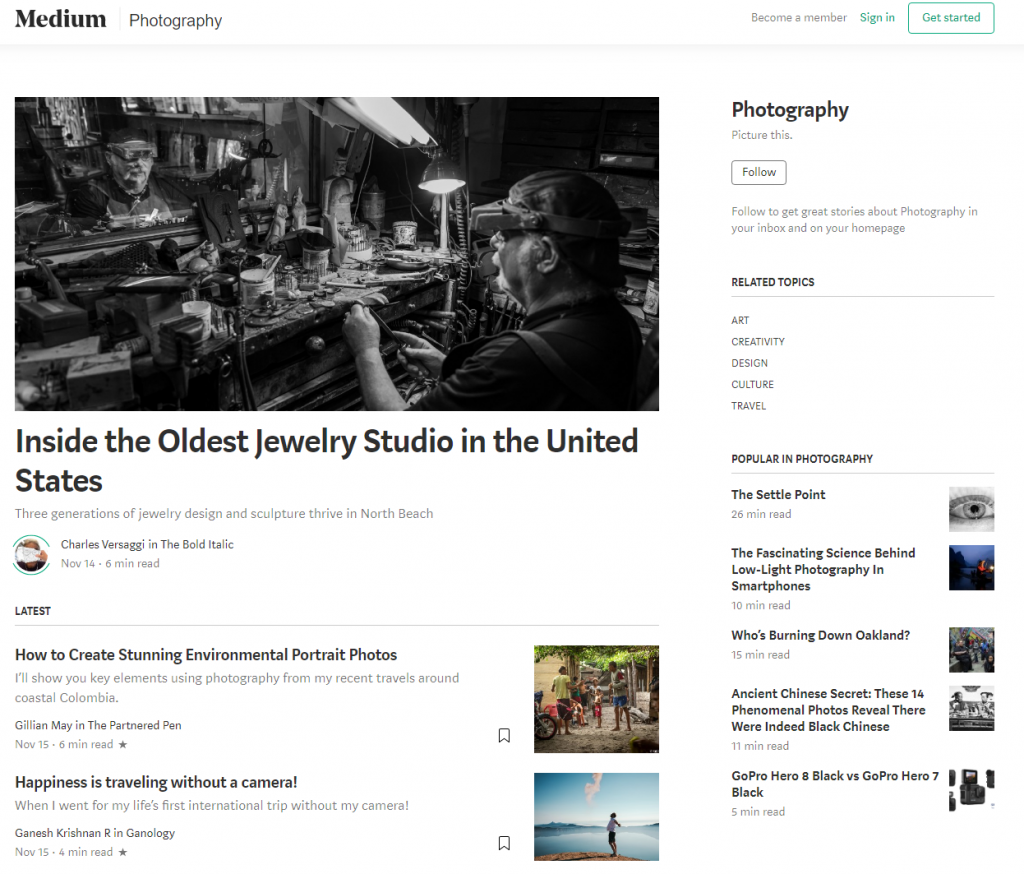Bookmark the Environmental Portrait Photos story
This screenshot has height=874, width=1024.
[504, 736]
